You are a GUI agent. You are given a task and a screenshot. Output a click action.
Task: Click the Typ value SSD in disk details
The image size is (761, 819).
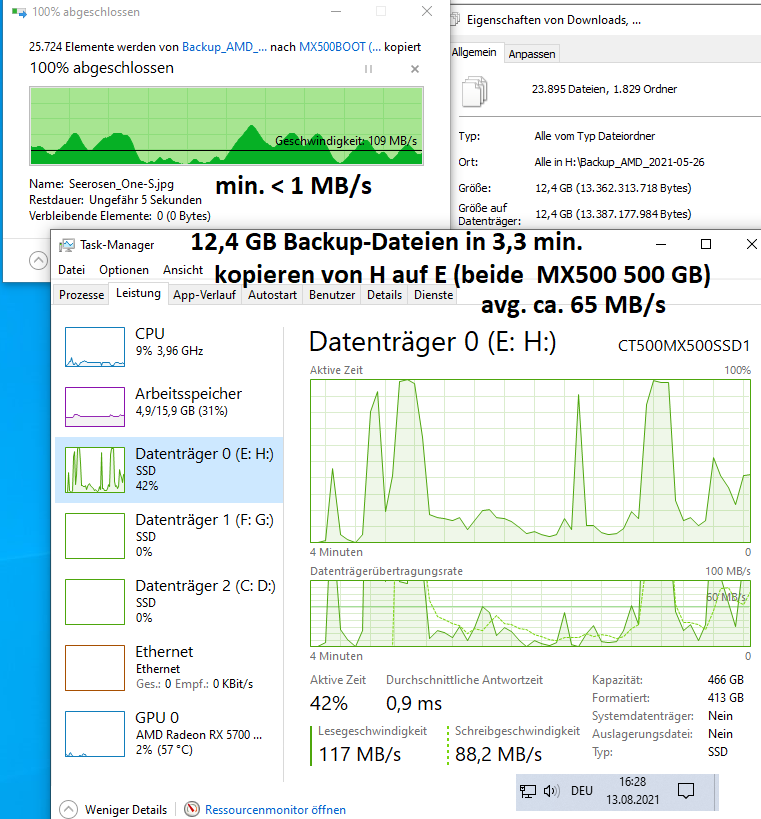click(718, 752)
